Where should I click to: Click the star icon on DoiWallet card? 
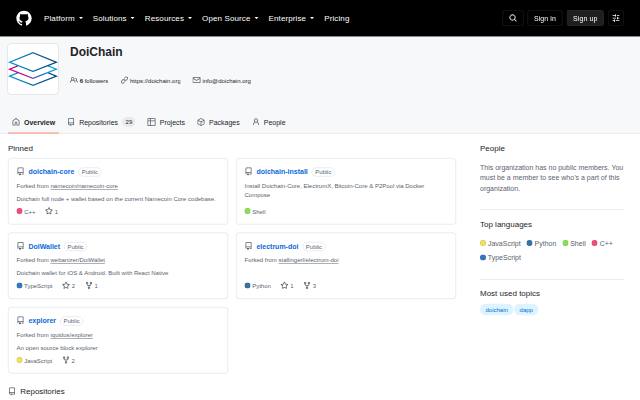tap(66, 285)
